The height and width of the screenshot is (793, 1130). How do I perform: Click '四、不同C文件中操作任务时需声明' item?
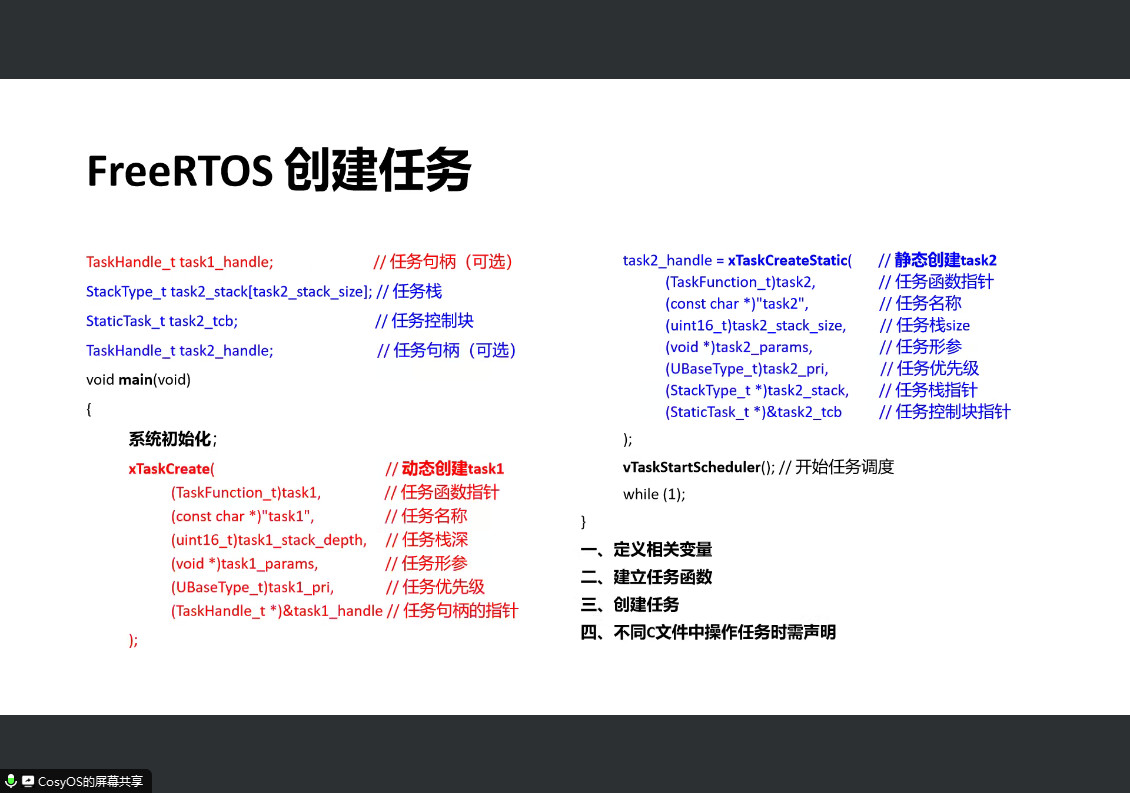click(708, 632)
